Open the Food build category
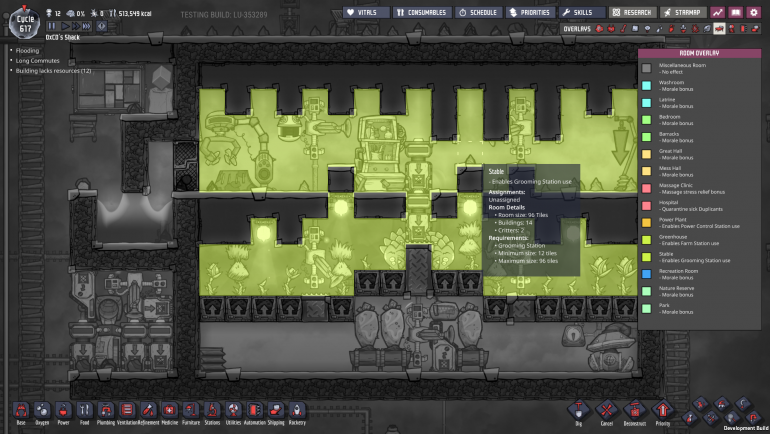This screenshot has height=434, width=770. tap(84, 410)
